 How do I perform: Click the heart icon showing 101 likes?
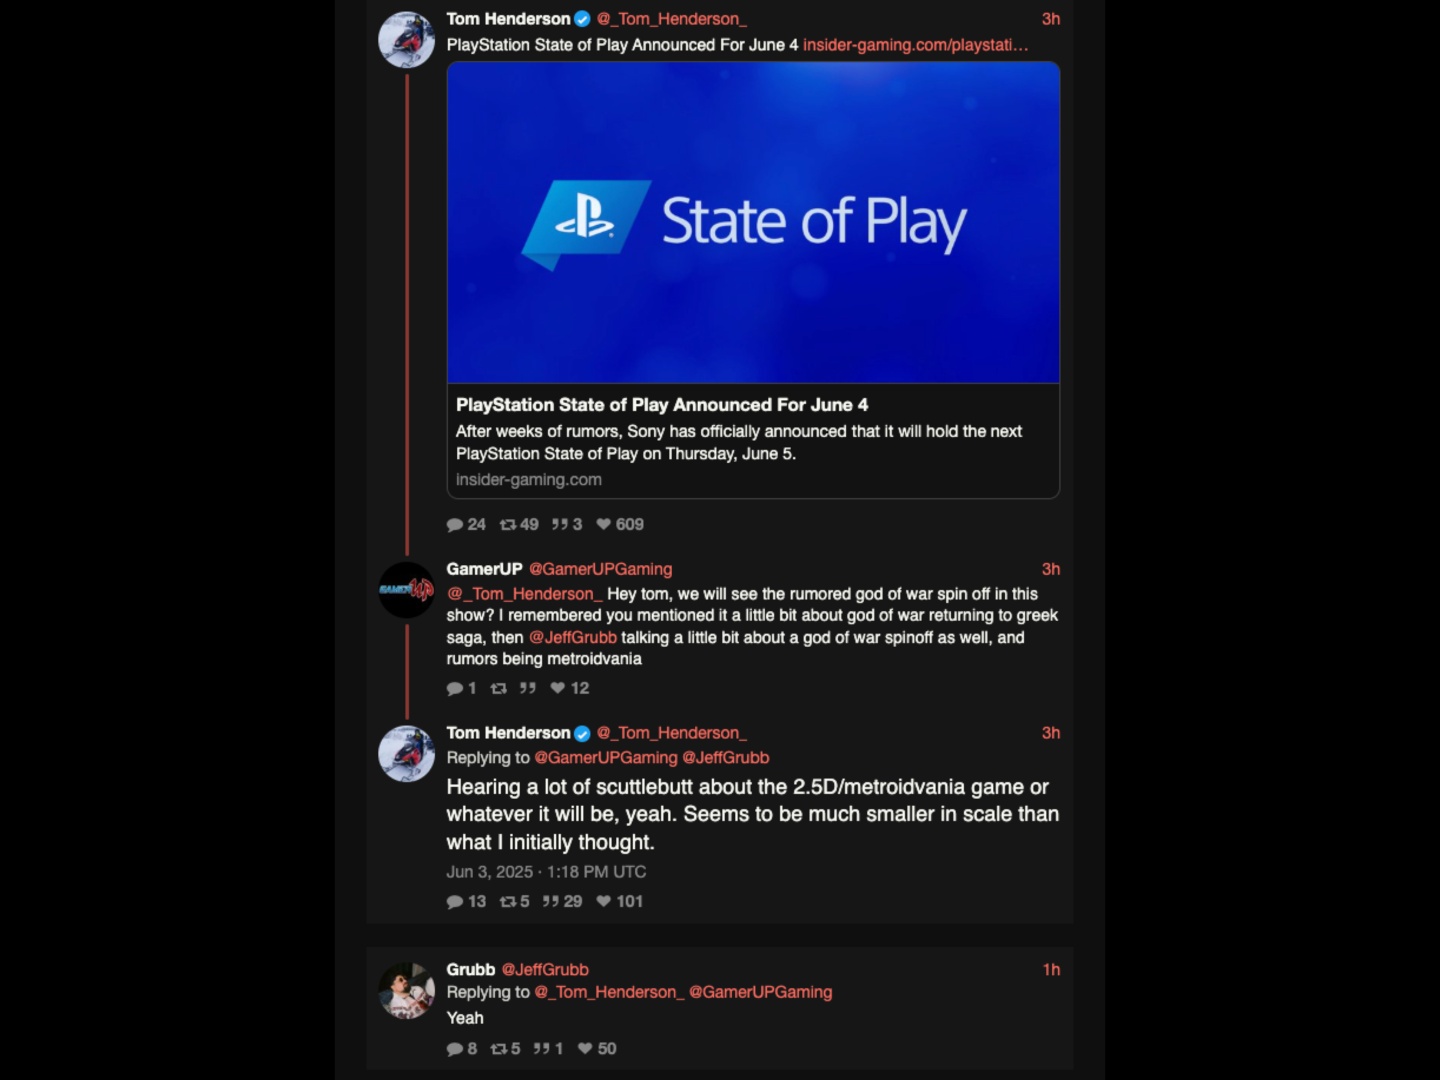point(604,902)
